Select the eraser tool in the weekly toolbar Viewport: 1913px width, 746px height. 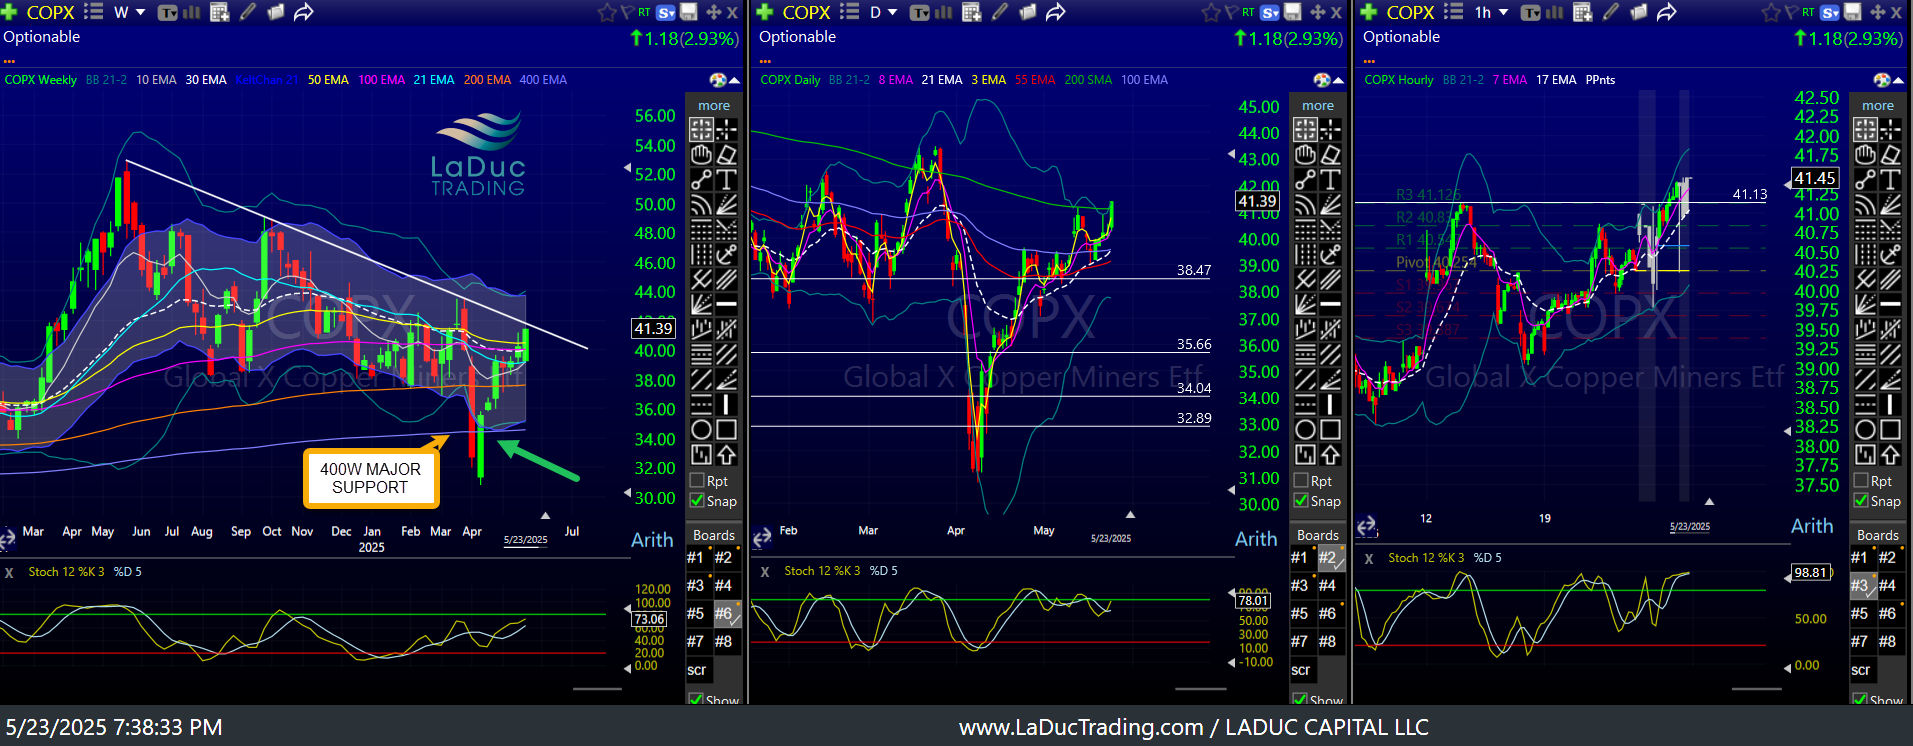click(727, 155)
